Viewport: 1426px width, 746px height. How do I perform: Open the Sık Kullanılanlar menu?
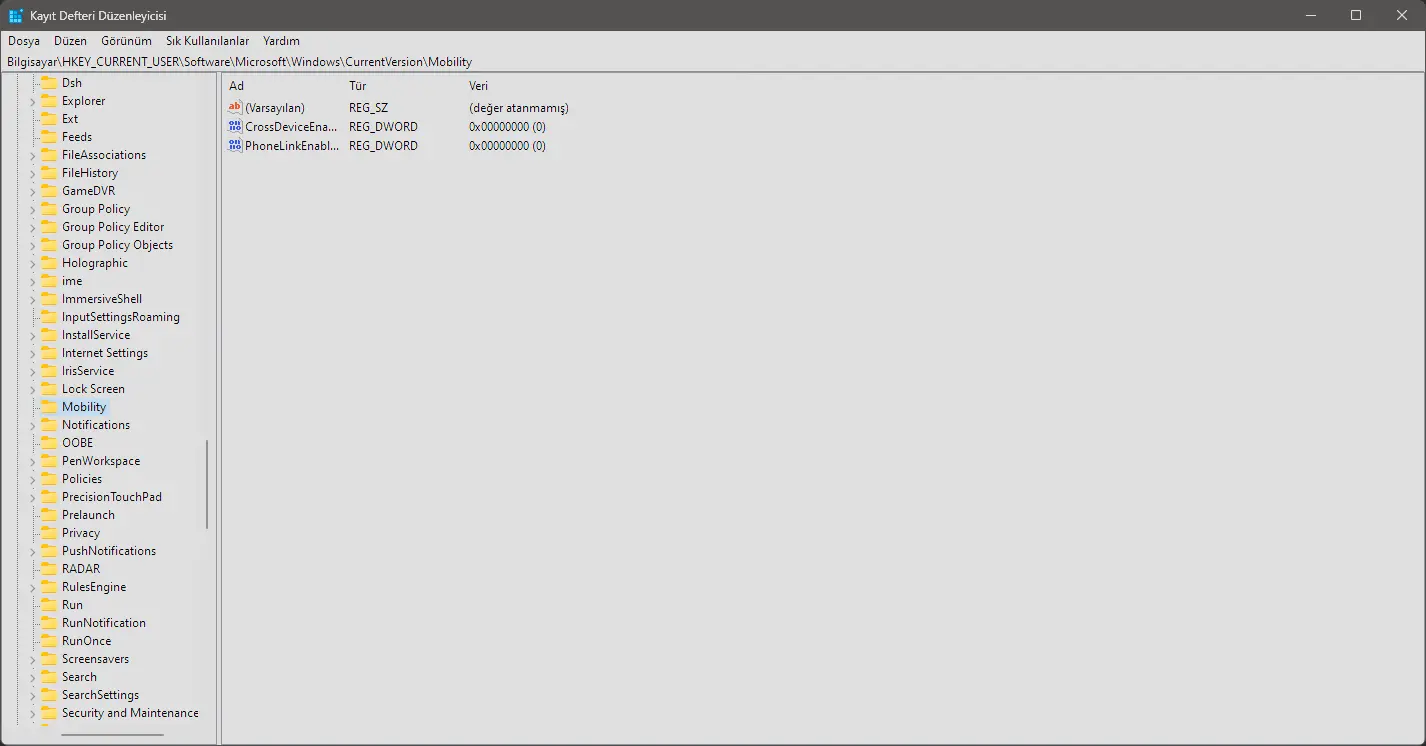(x=207, y=41)
